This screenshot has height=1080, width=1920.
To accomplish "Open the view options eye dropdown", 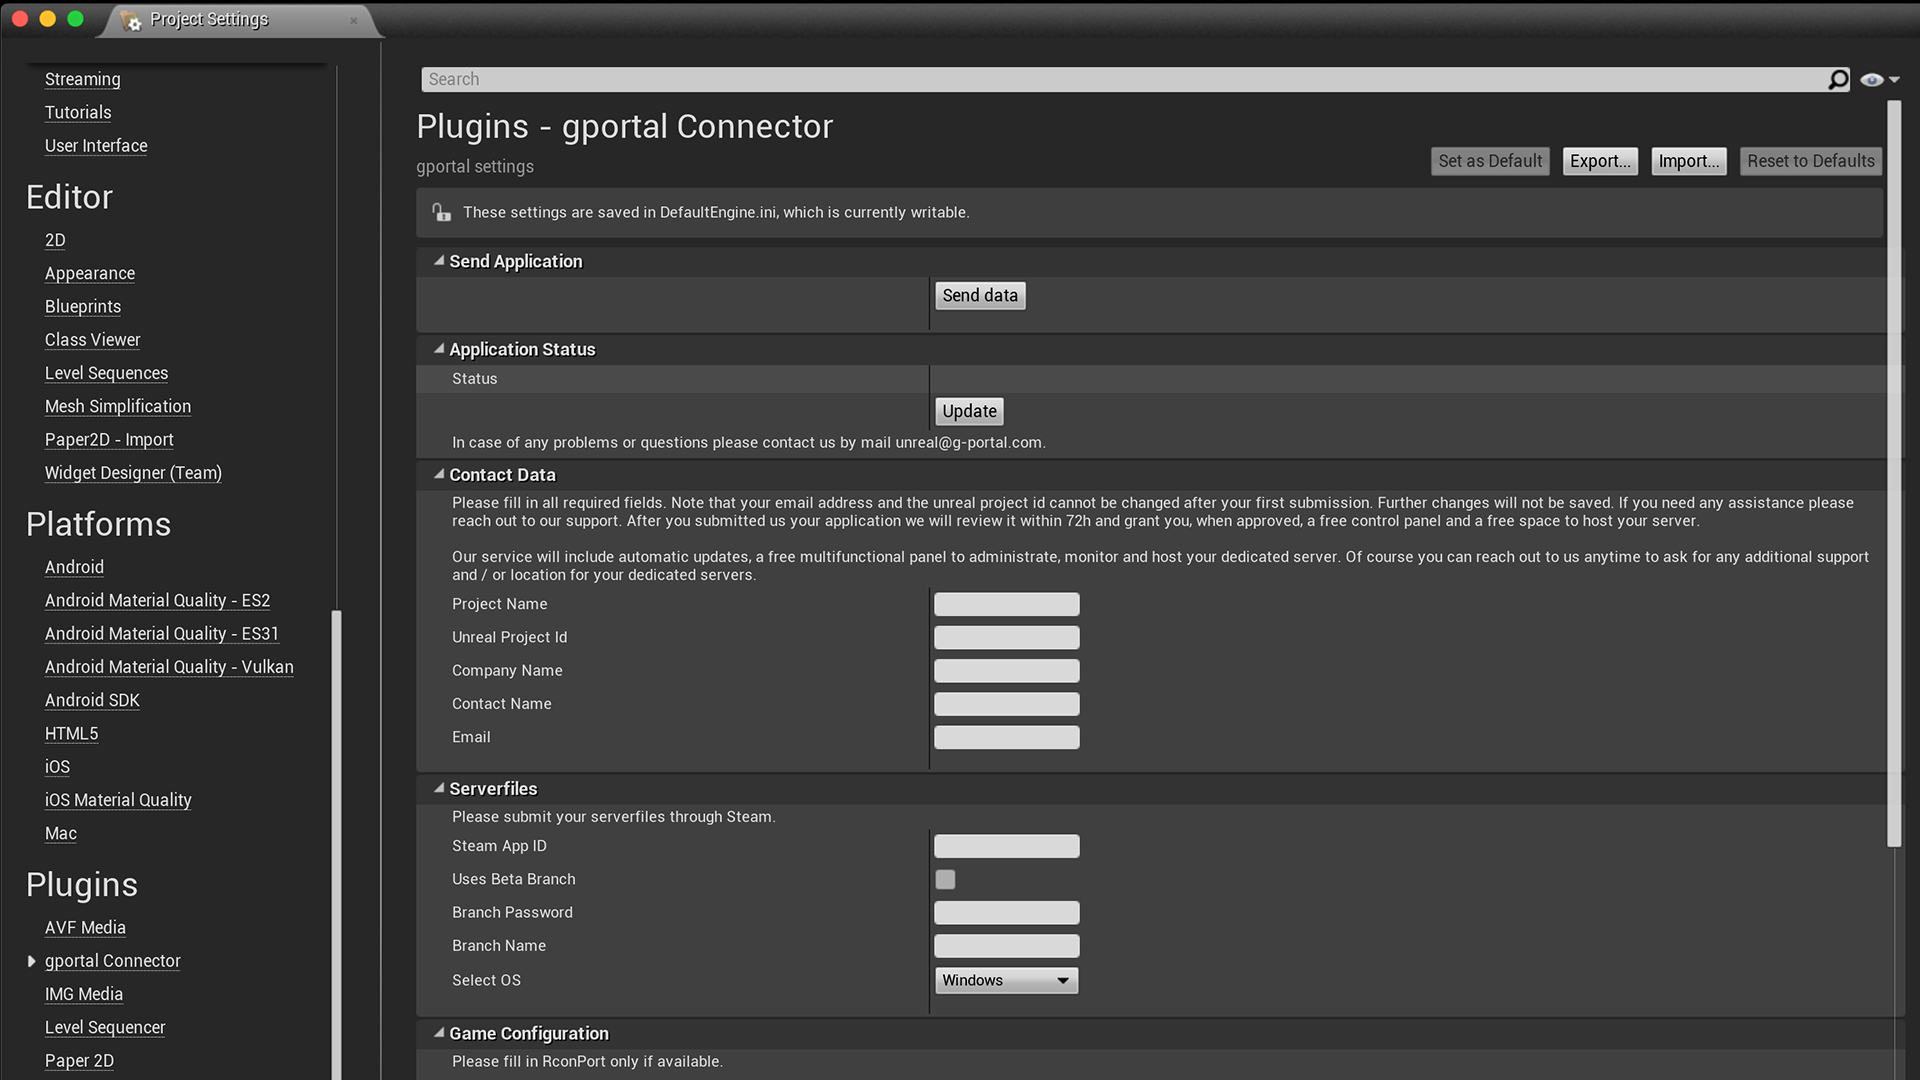I will (x=1880, y=80).
